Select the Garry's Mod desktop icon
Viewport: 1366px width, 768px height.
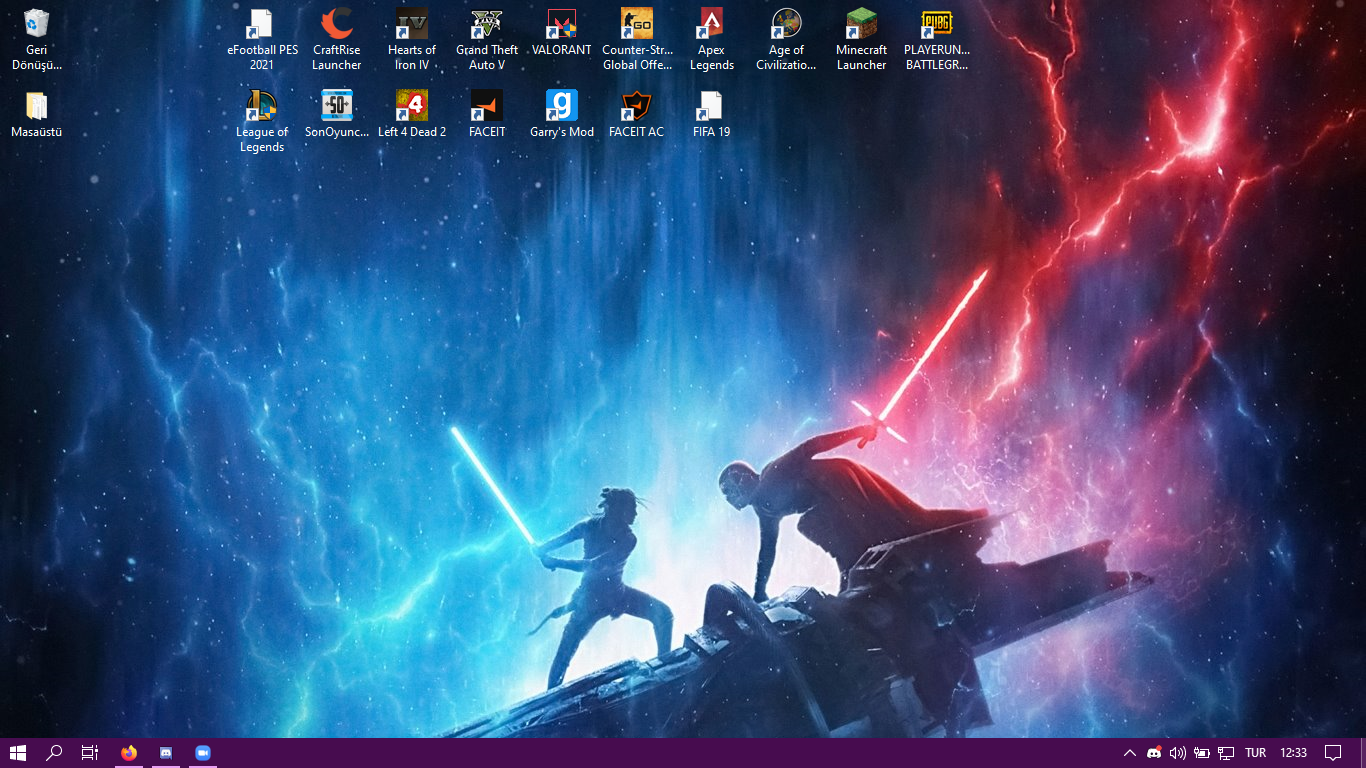click(562, 114)
